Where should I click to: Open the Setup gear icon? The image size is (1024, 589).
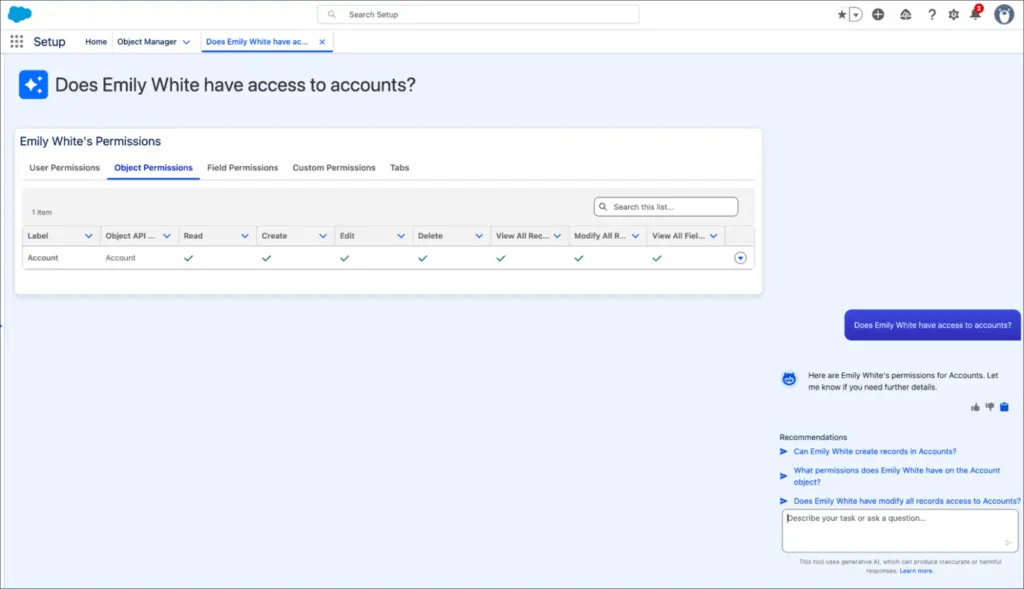953,14
